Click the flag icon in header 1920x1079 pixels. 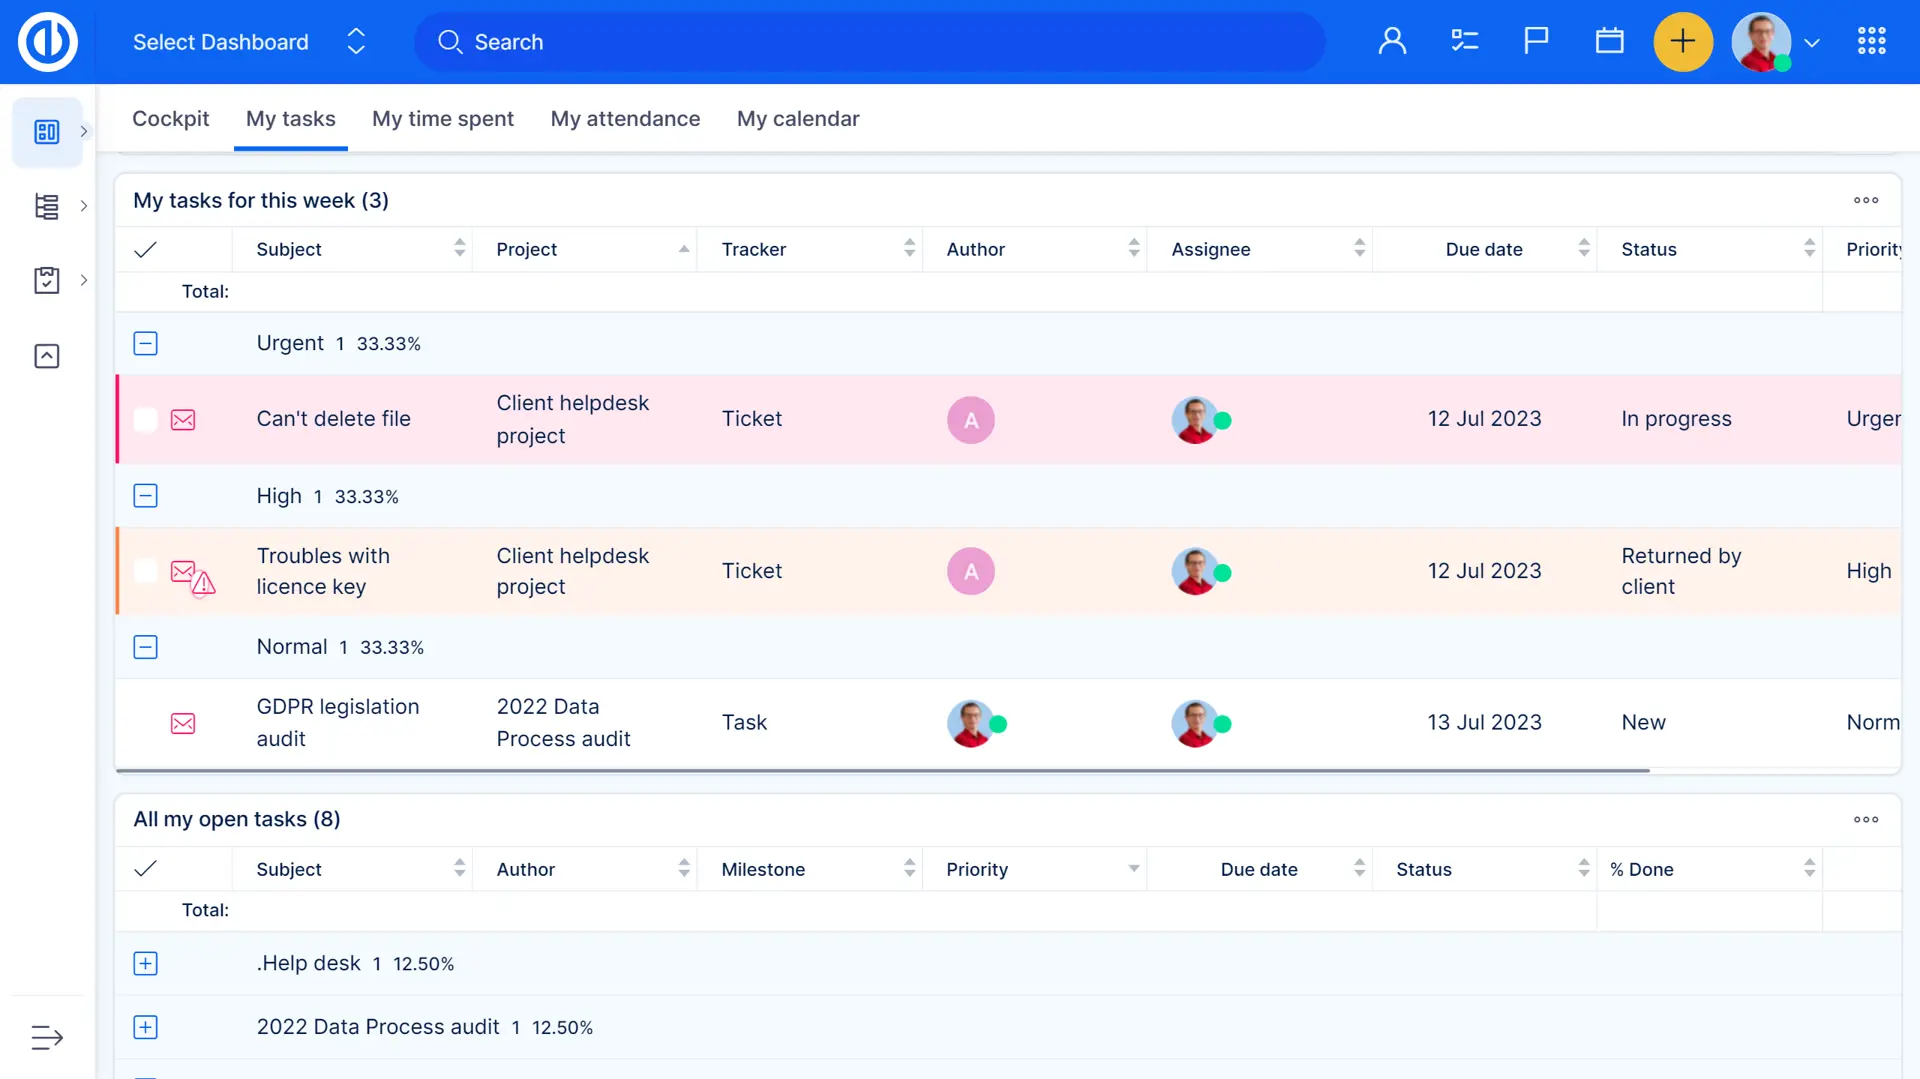point(1536,41)
